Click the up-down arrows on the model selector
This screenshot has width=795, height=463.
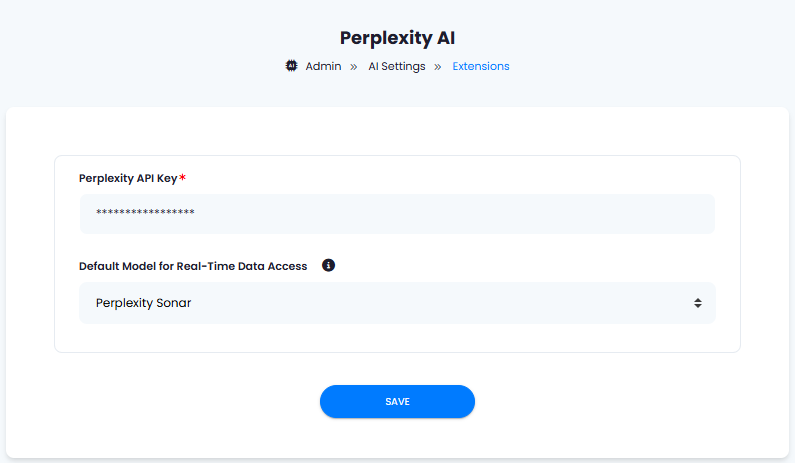[x=698, y=303]
